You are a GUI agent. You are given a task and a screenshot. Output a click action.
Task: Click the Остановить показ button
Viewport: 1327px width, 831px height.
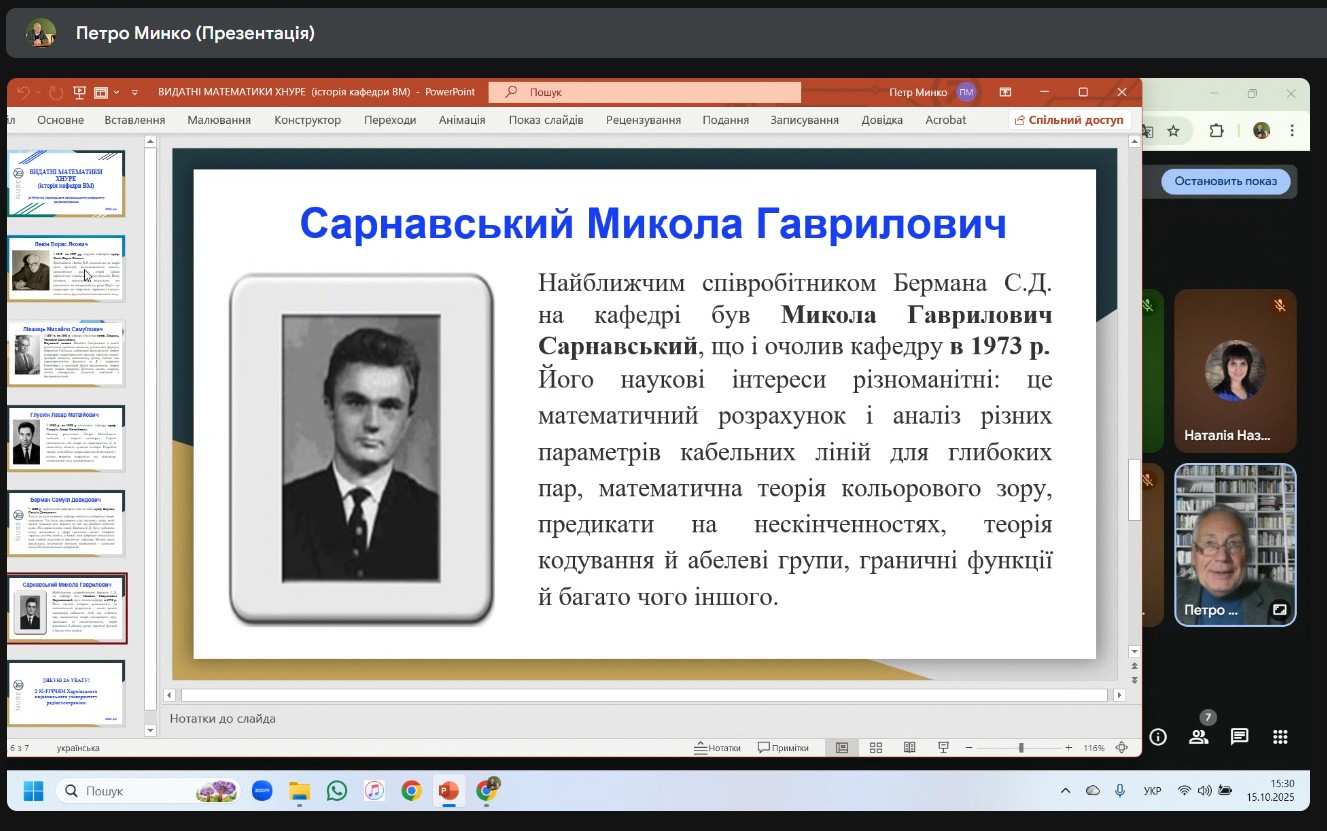(x=1225, y=181)
